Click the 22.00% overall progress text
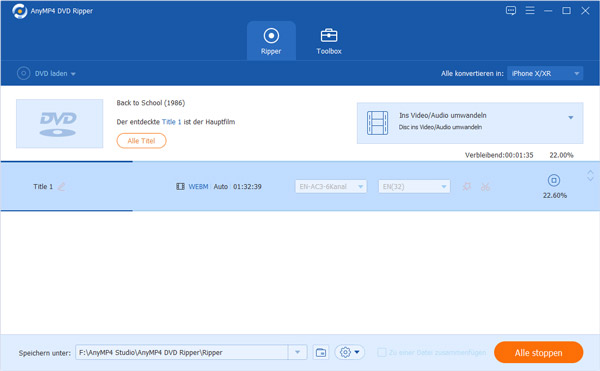The image size is (600, 371). click(561, 155)
